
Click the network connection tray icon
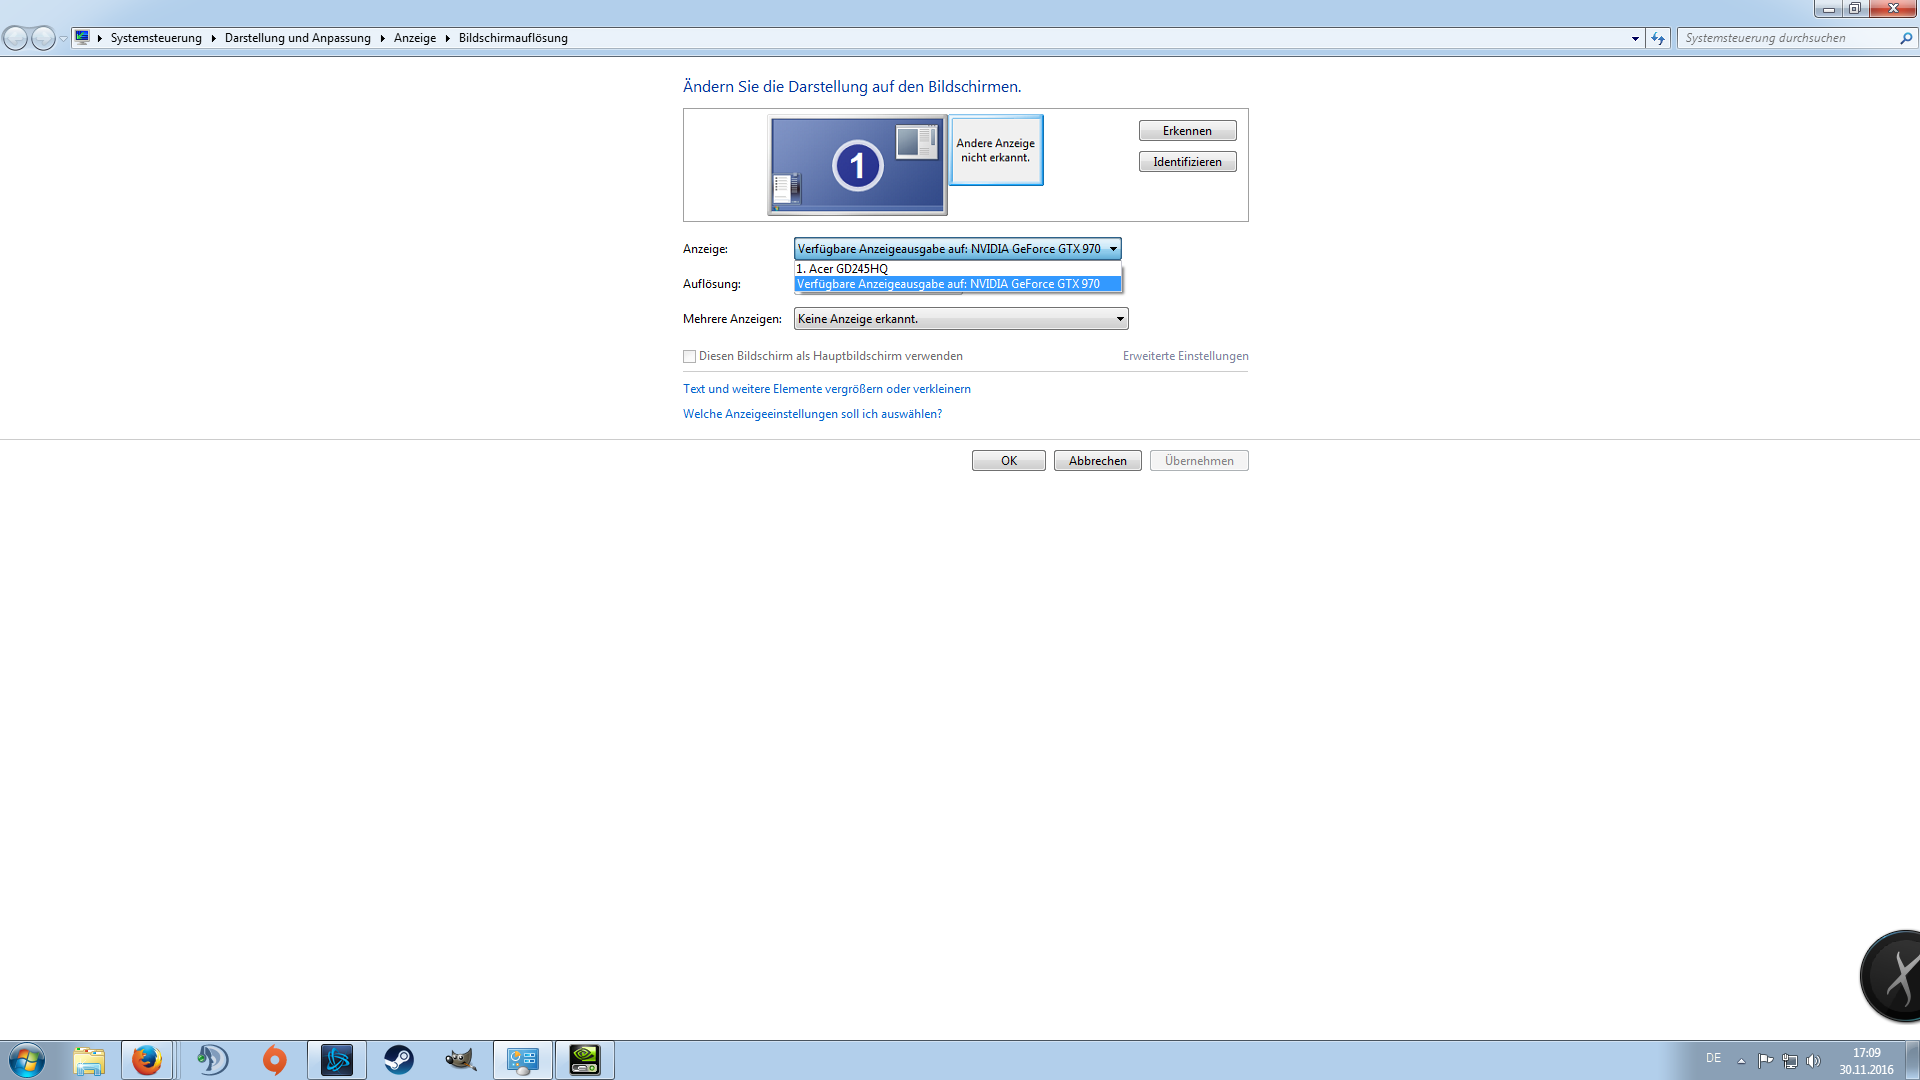click(1790, 1061)
